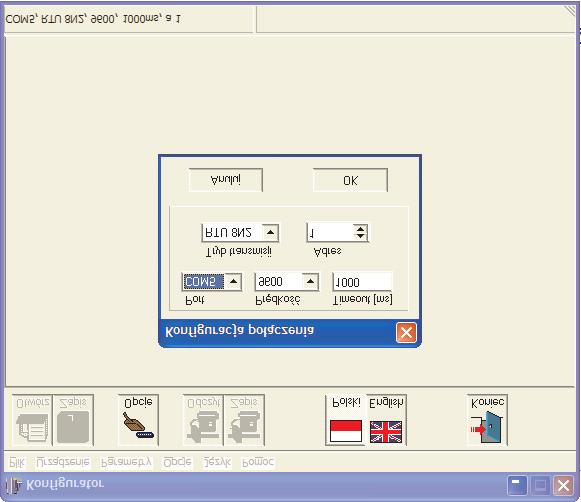Expand the Prędkość dropdown showing 9600
Image resolution: width=581 pixels, height=502 pixels.
click(311, 282)
